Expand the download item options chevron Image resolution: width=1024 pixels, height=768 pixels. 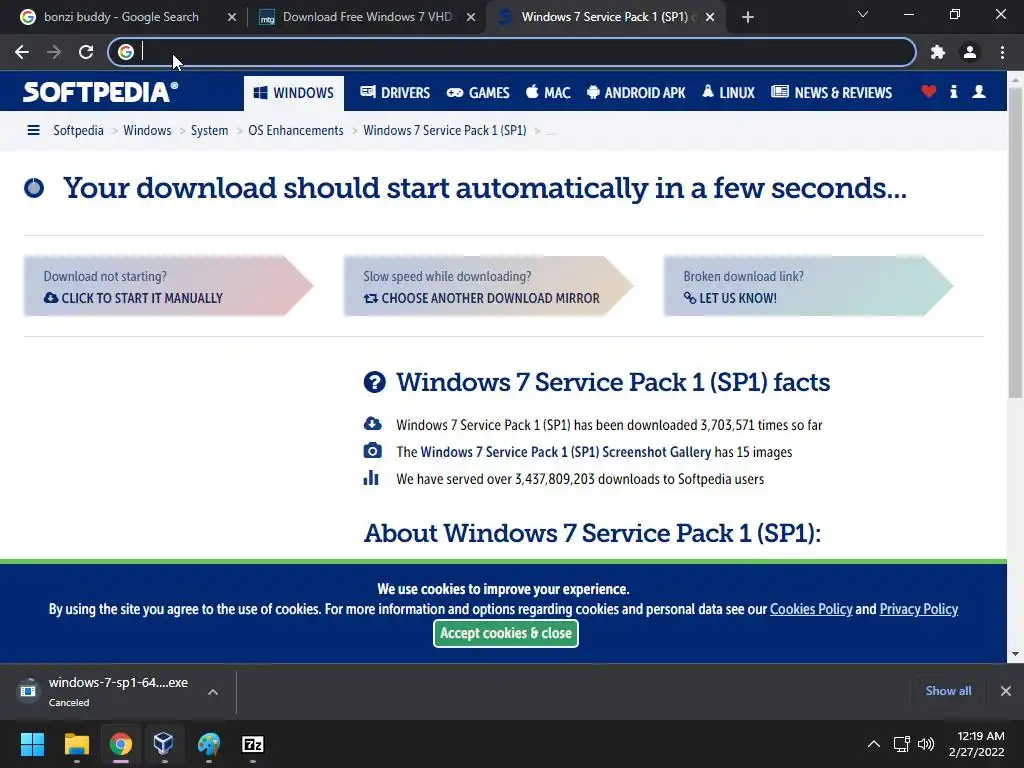point(213,692)
